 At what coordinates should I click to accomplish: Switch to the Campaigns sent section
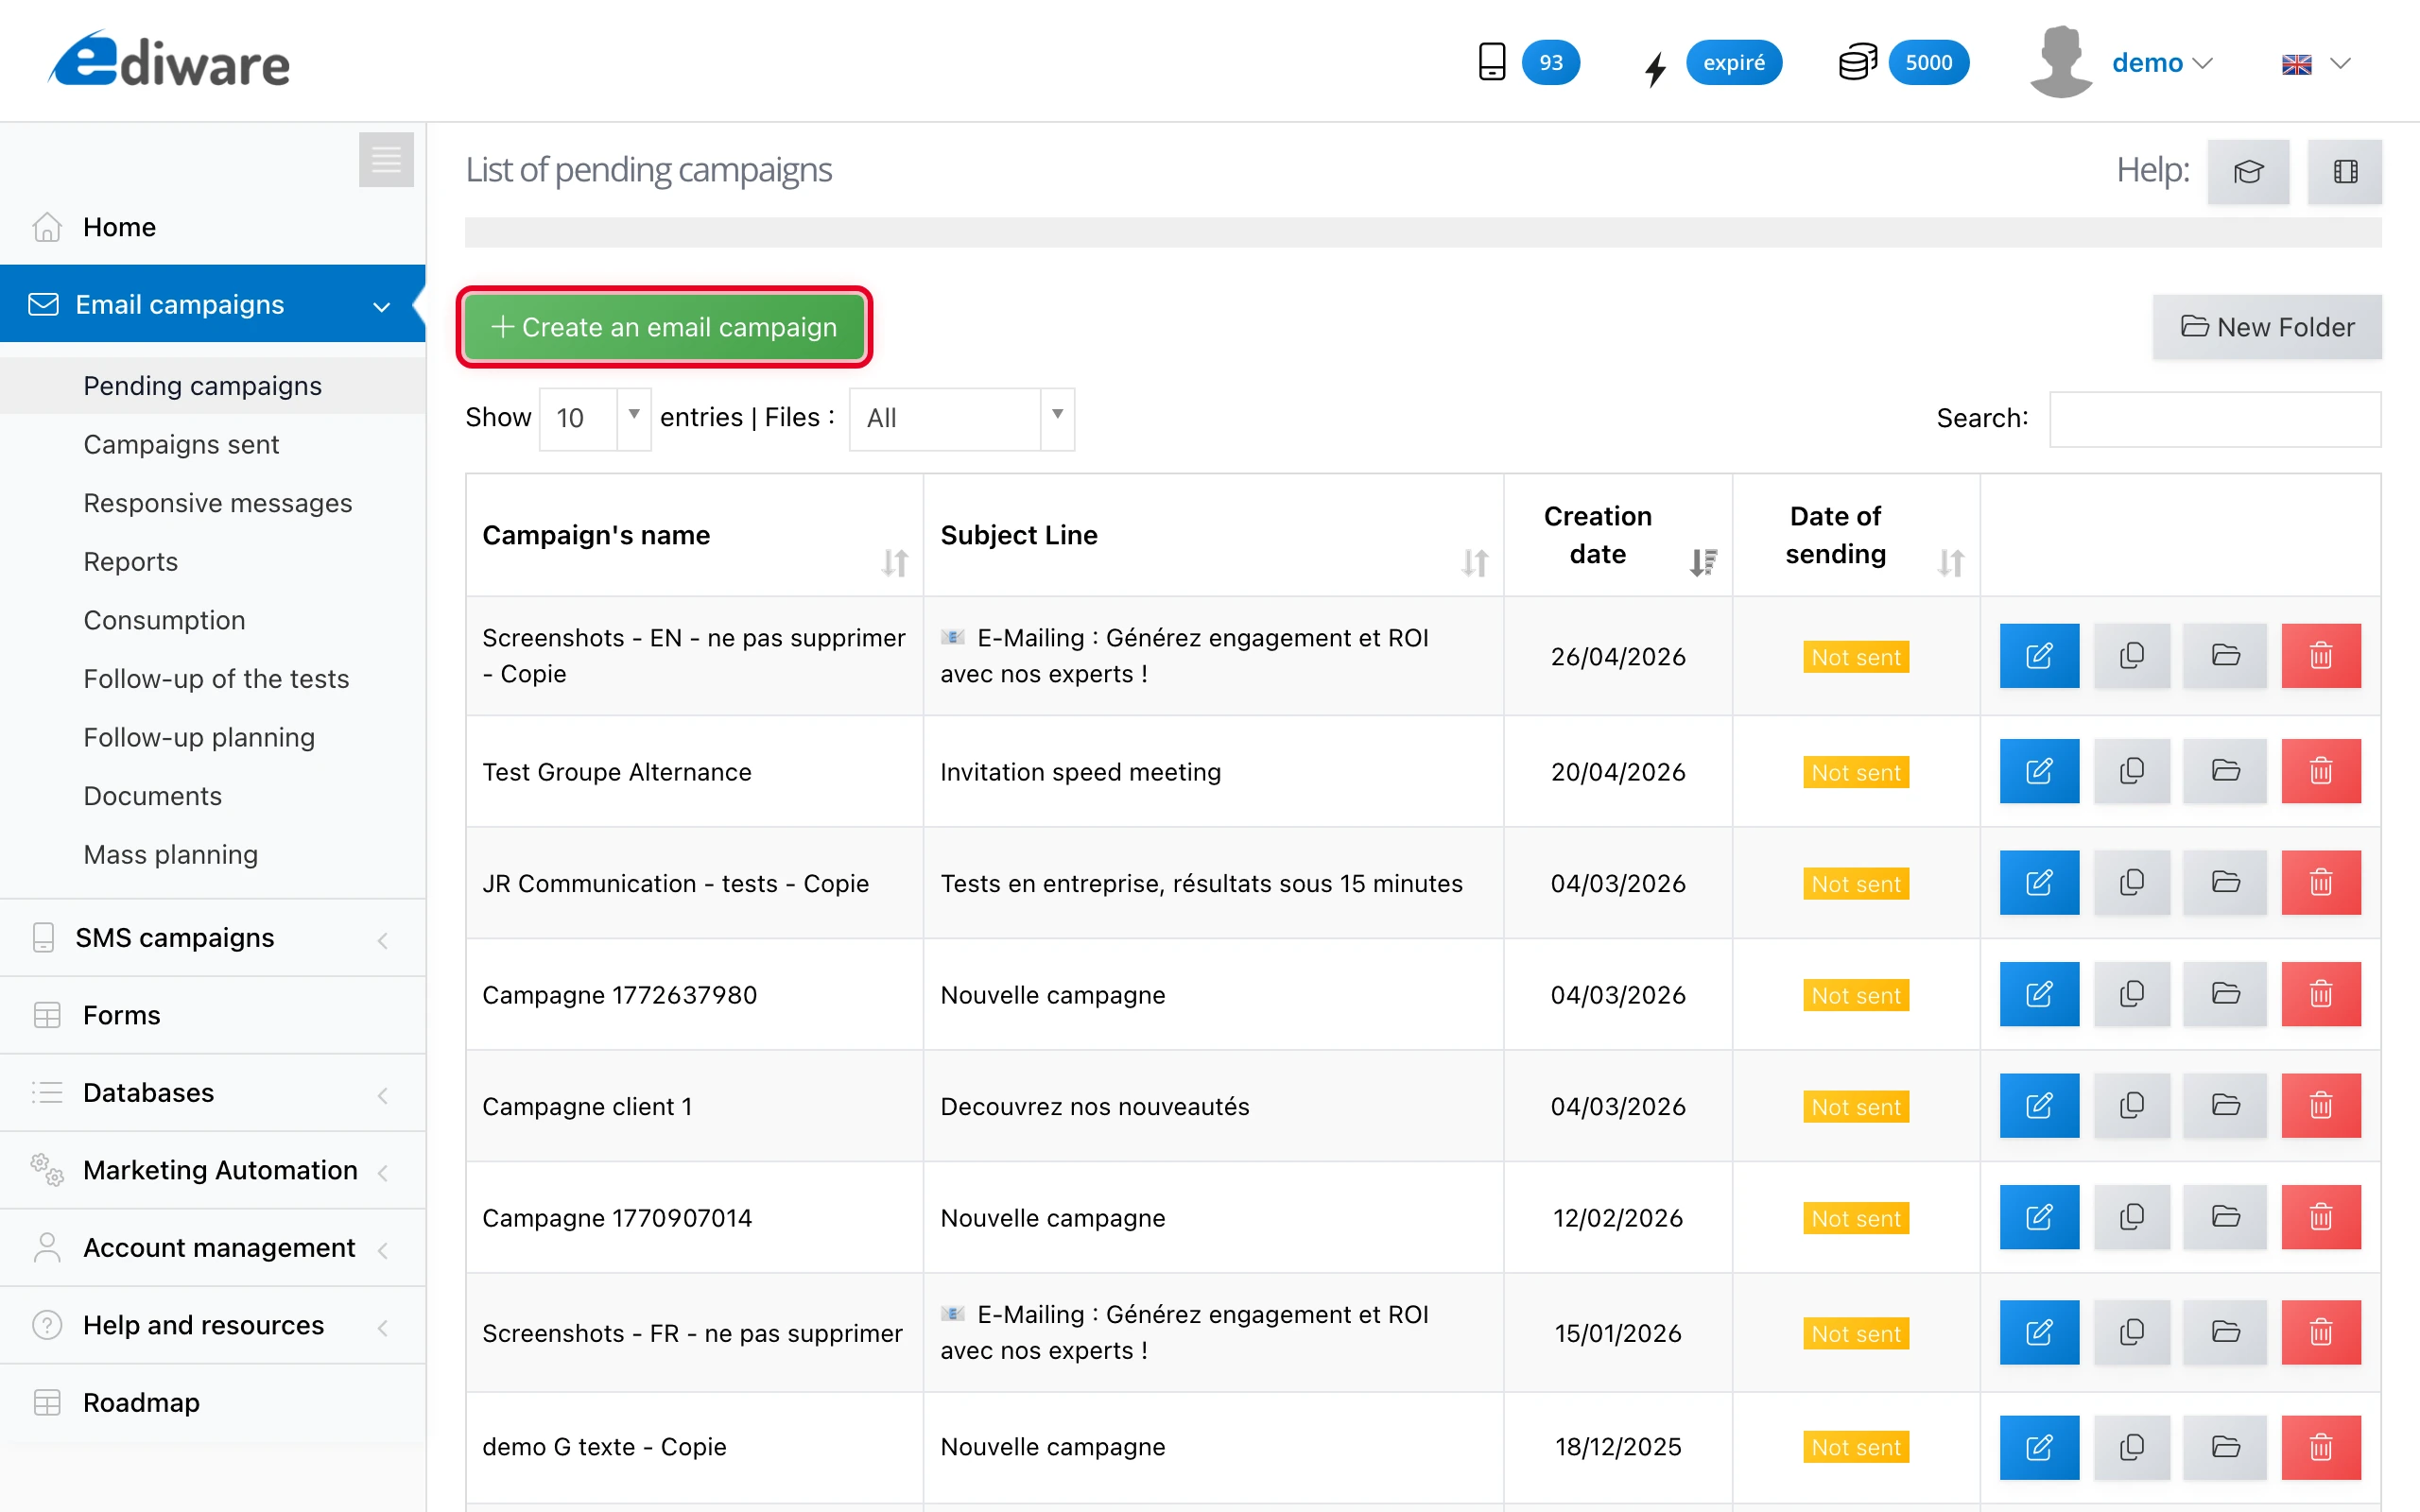(181, 444)
